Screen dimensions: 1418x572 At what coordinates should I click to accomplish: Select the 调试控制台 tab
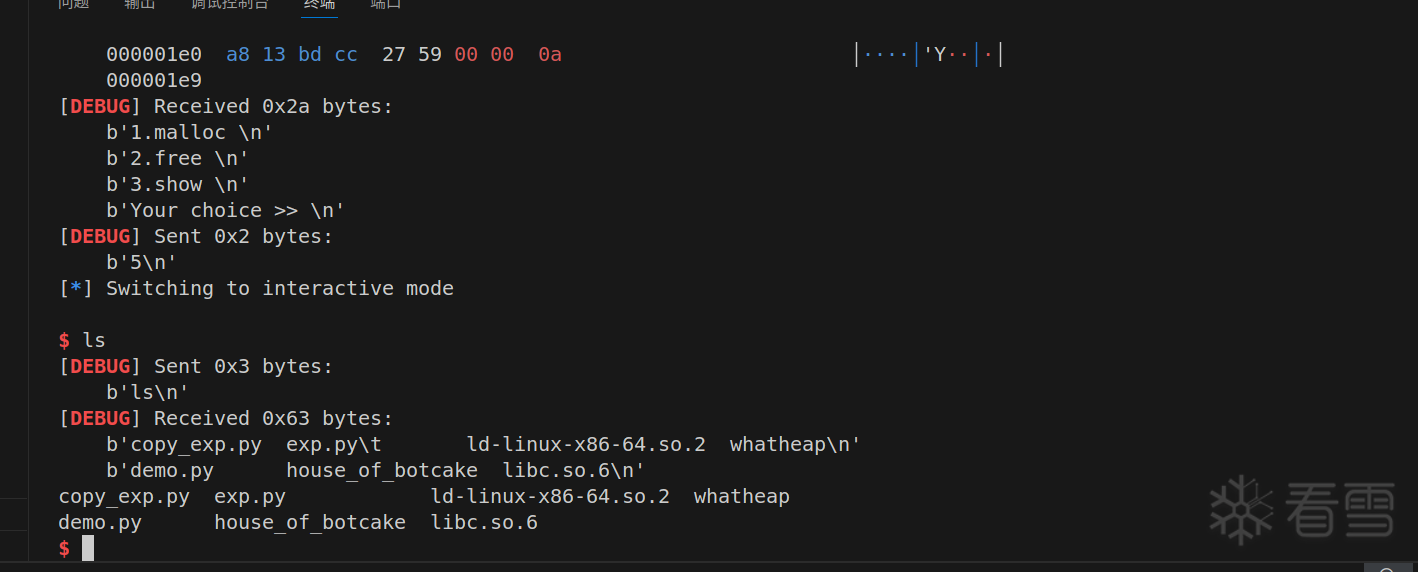click(x=230, y=4)
